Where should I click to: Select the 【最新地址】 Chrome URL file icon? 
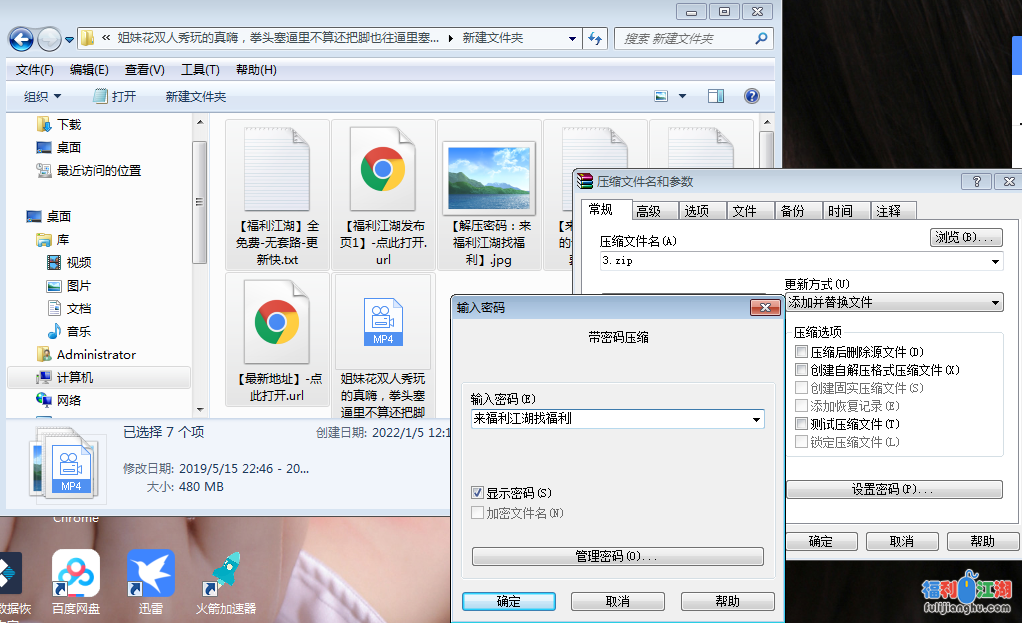coord(277,323)
